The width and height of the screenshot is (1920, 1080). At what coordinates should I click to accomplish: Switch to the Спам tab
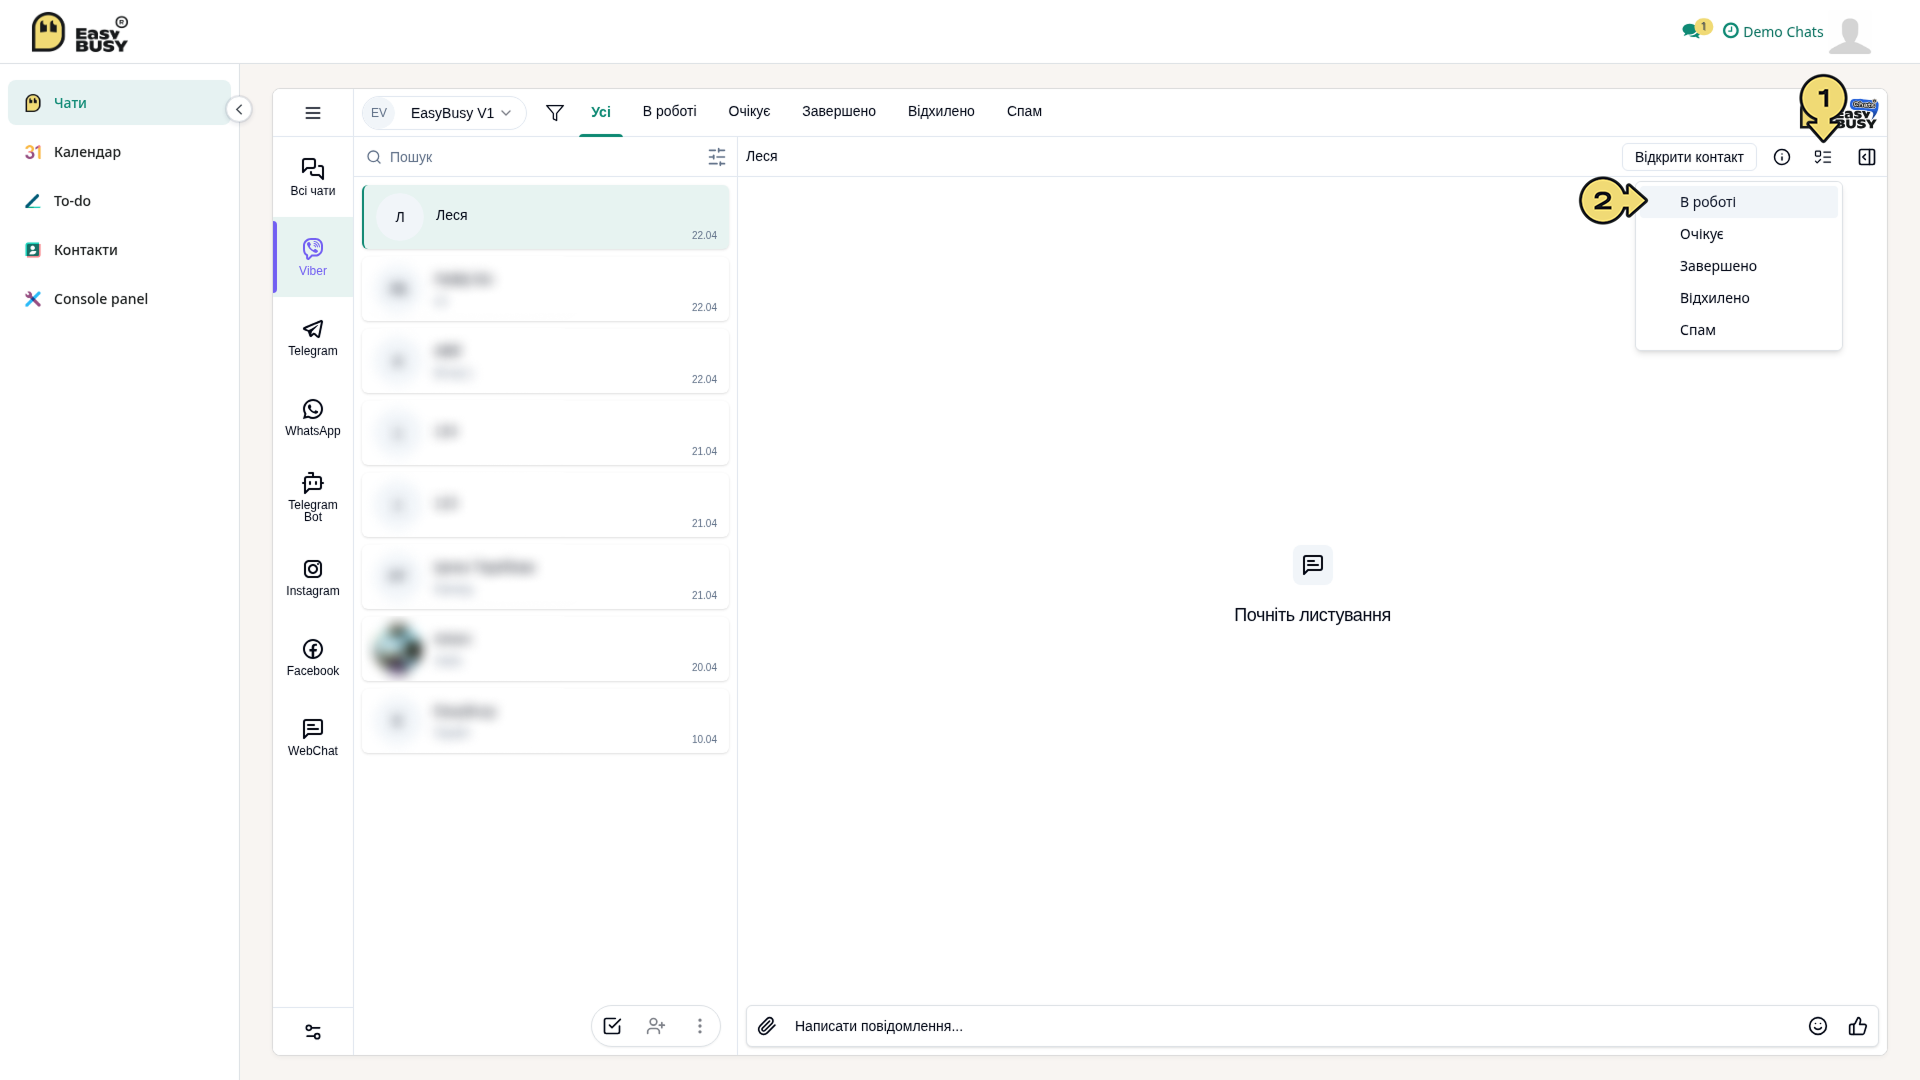(x=1024, y=111)
